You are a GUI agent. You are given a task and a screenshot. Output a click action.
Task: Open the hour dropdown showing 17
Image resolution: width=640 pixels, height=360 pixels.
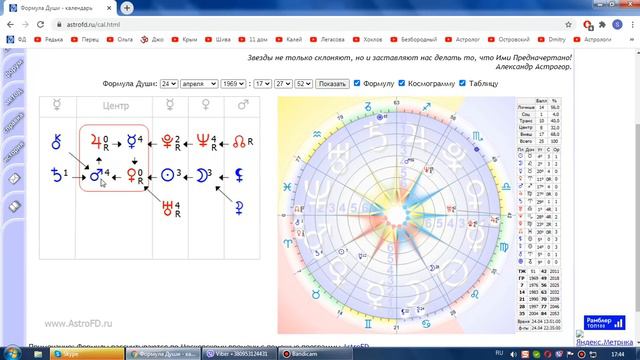pyautogui.click(x=262, y=84)
